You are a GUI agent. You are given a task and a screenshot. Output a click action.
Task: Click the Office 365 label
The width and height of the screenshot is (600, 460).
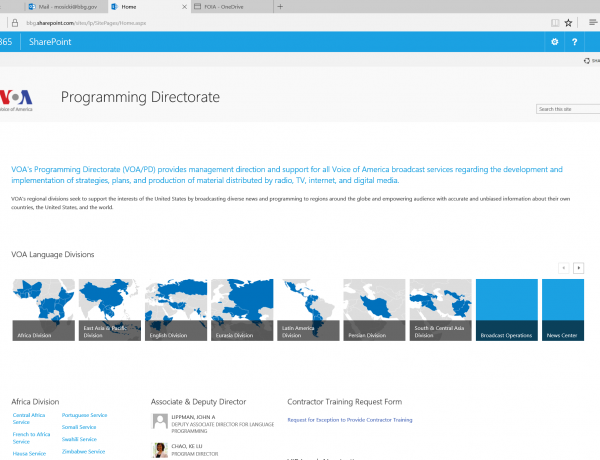(x=6, y=42)
